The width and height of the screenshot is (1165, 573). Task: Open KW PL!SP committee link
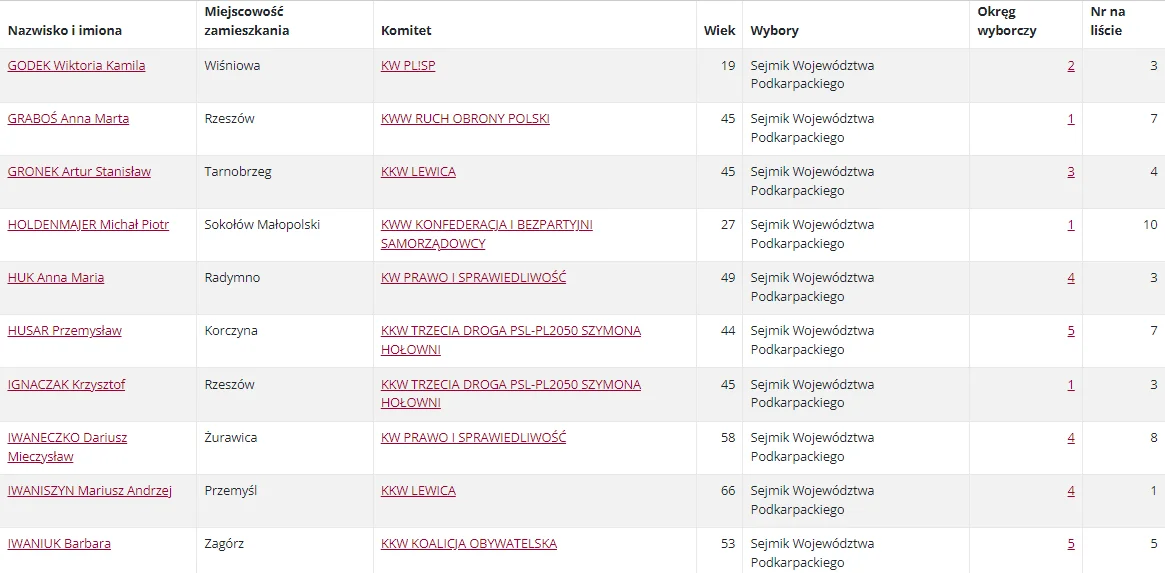(x=408, y=65)
